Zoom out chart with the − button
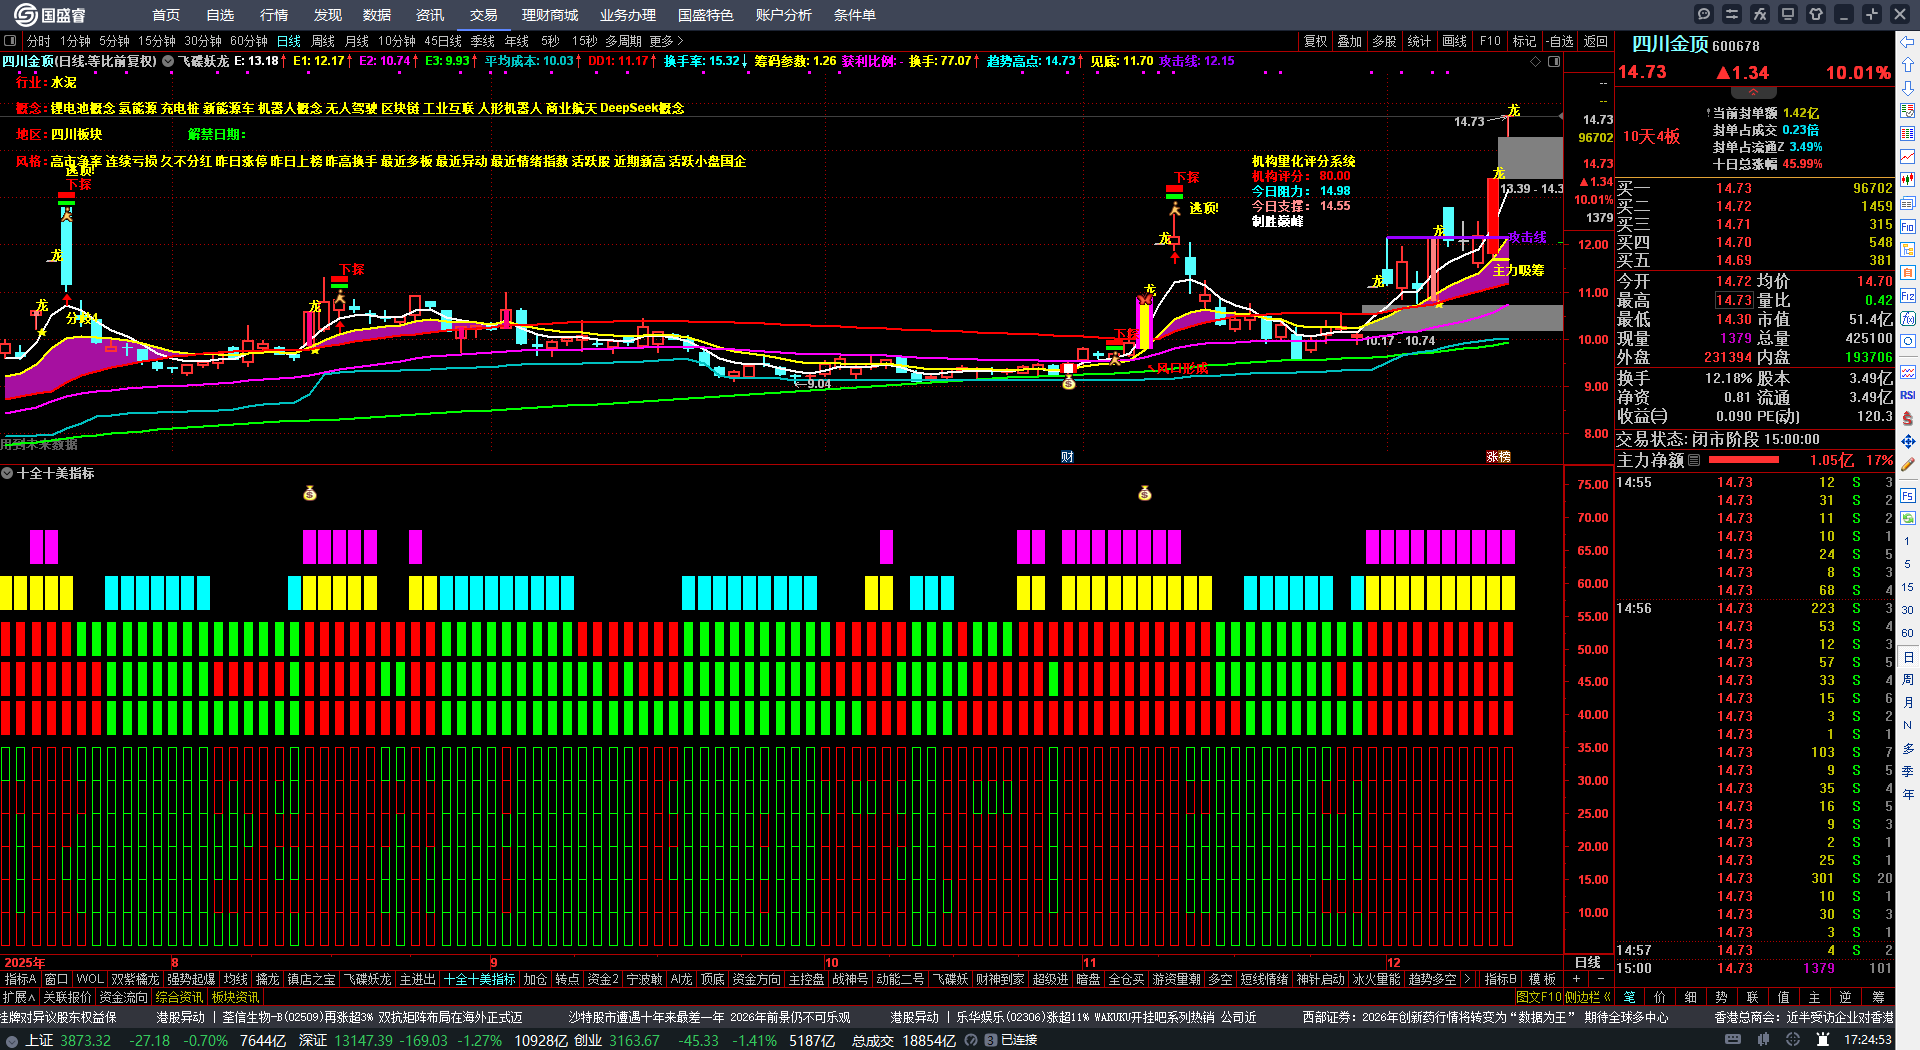The image size is (1920, 1050). point(1600,980)
